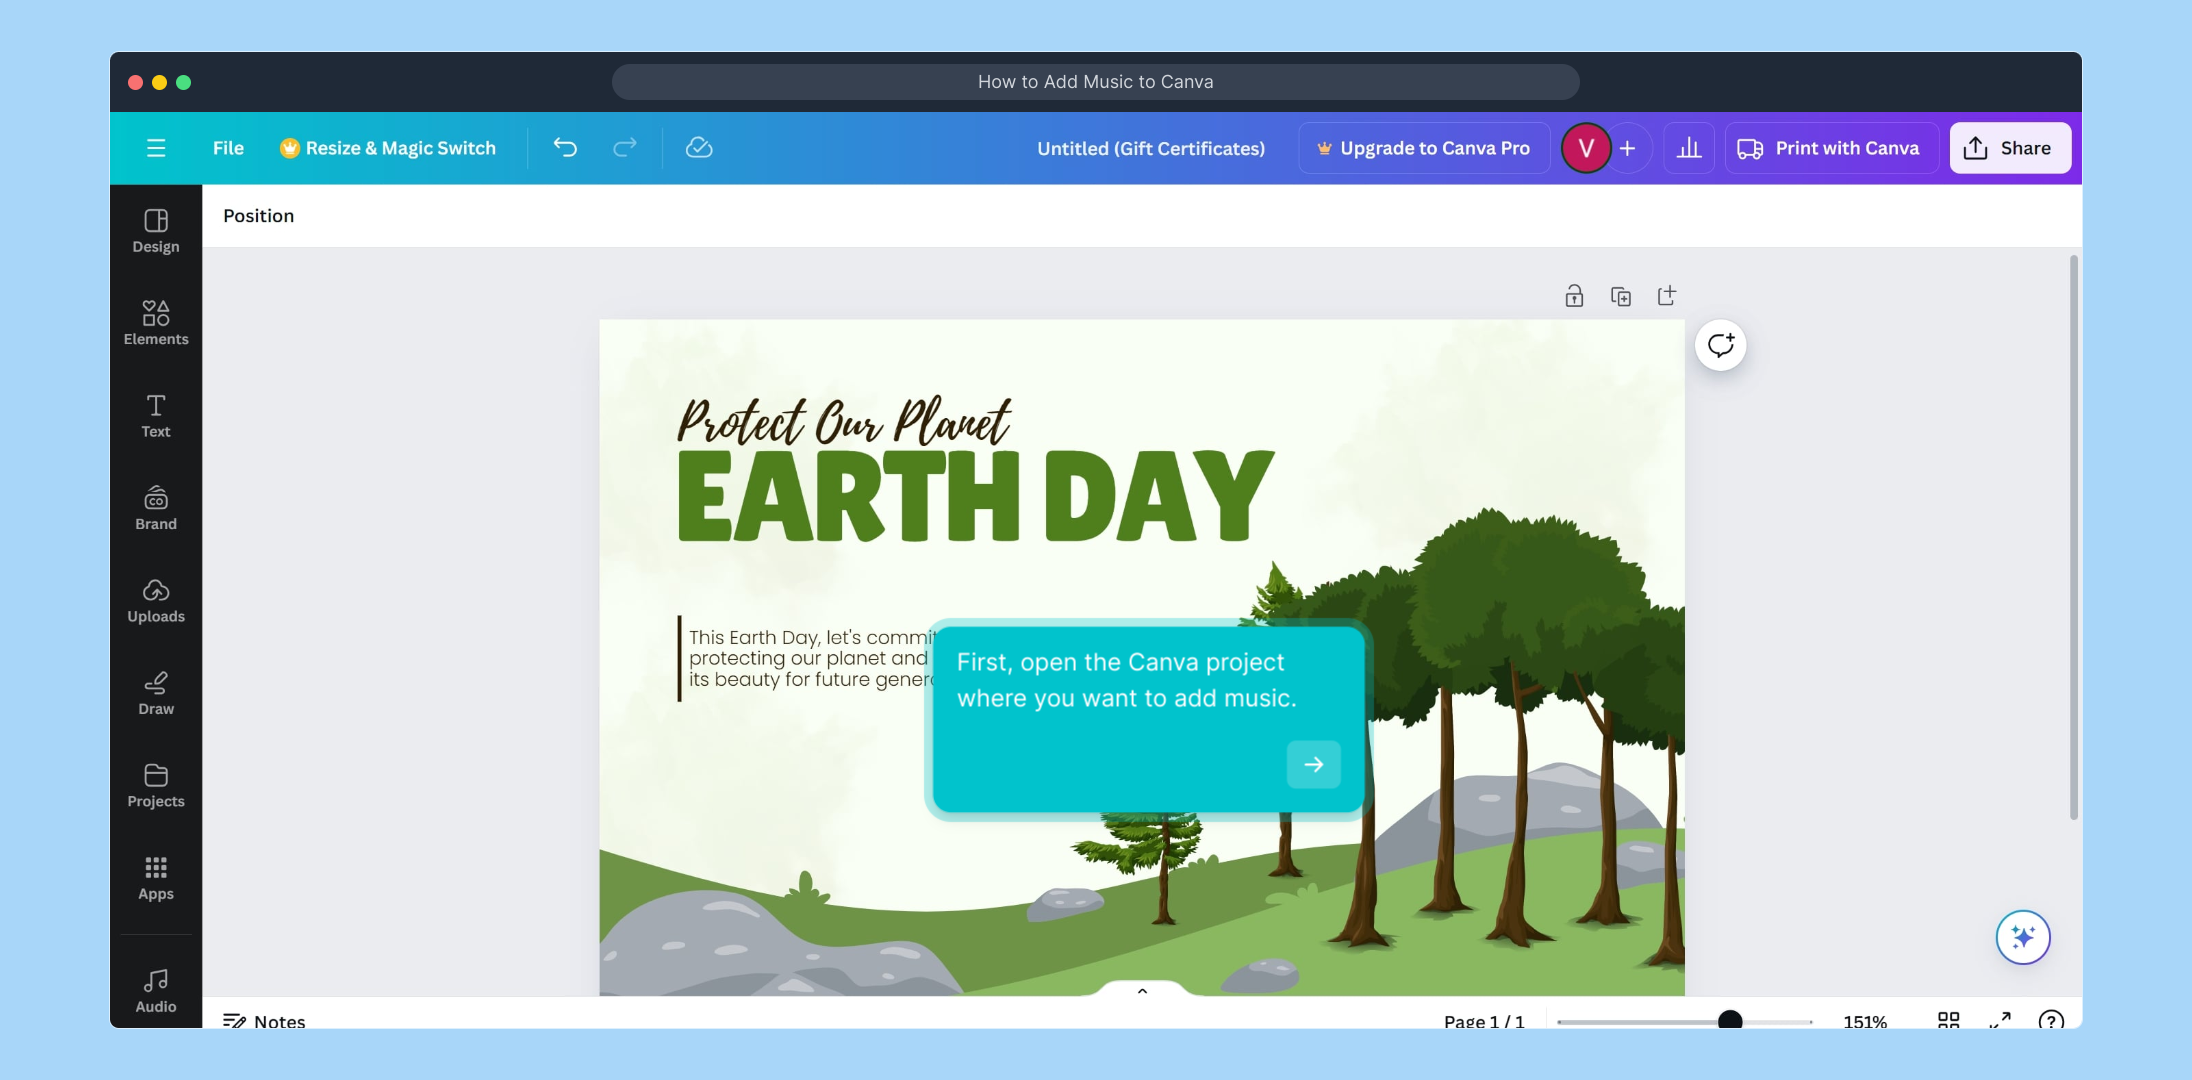This screenshot has width=2192, height=1080.
Task: Click Upgrade to Canva Pro button
Action: point(1424,148)
